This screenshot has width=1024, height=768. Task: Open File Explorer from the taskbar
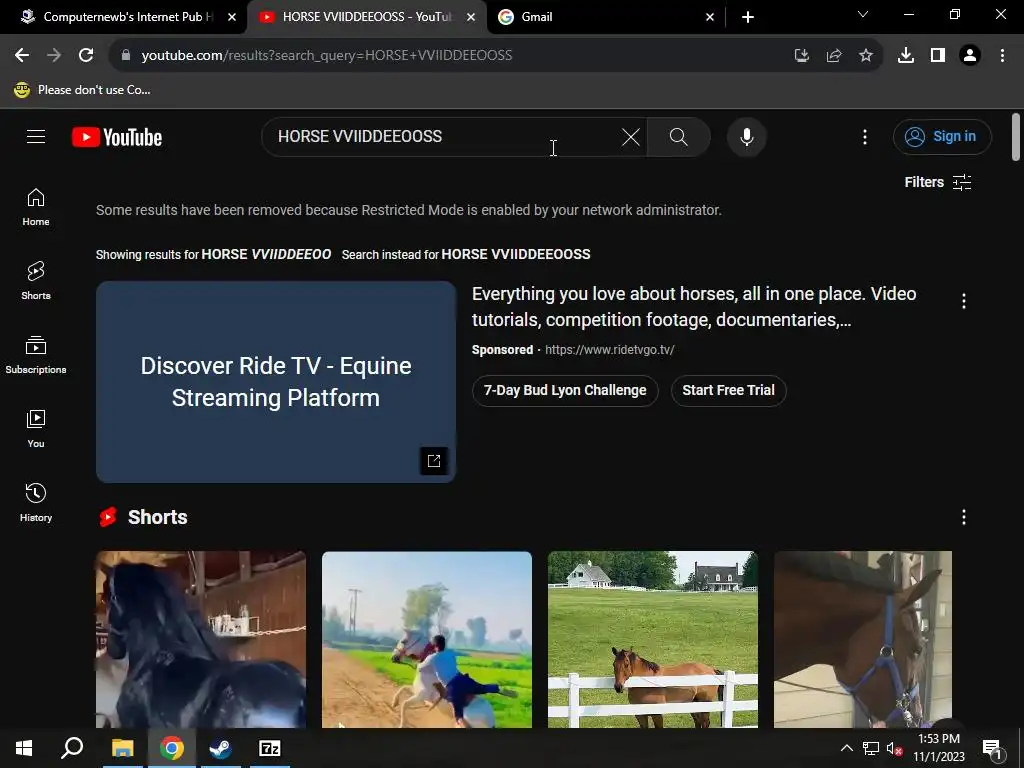122,748
